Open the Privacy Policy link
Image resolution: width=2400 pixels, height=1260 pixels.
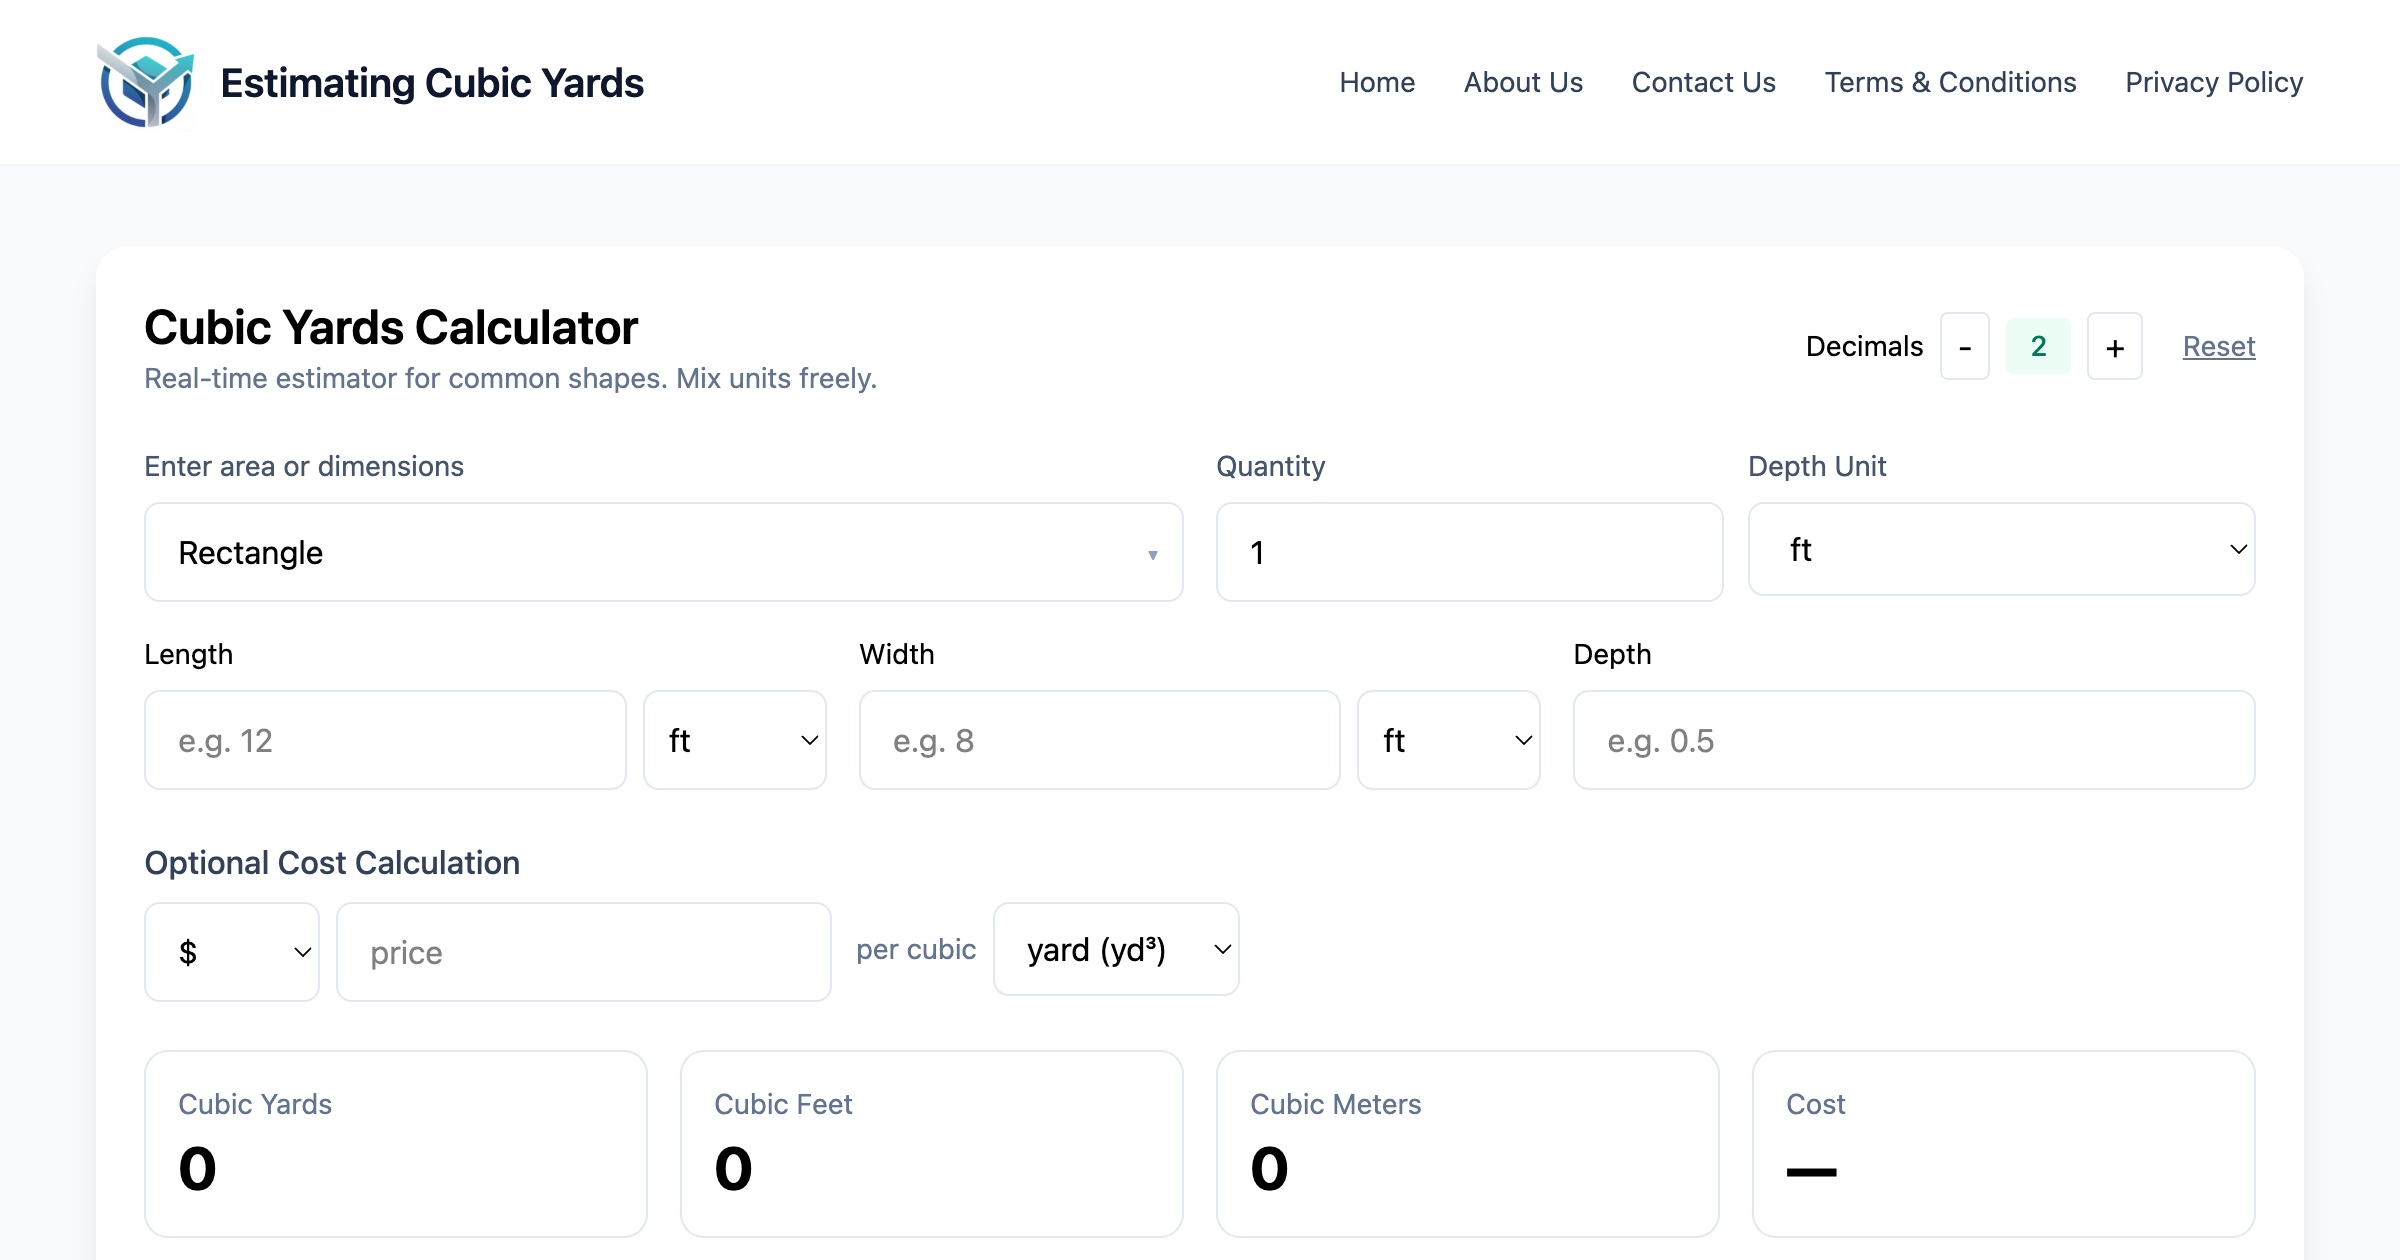click(x=2214, y=82)
